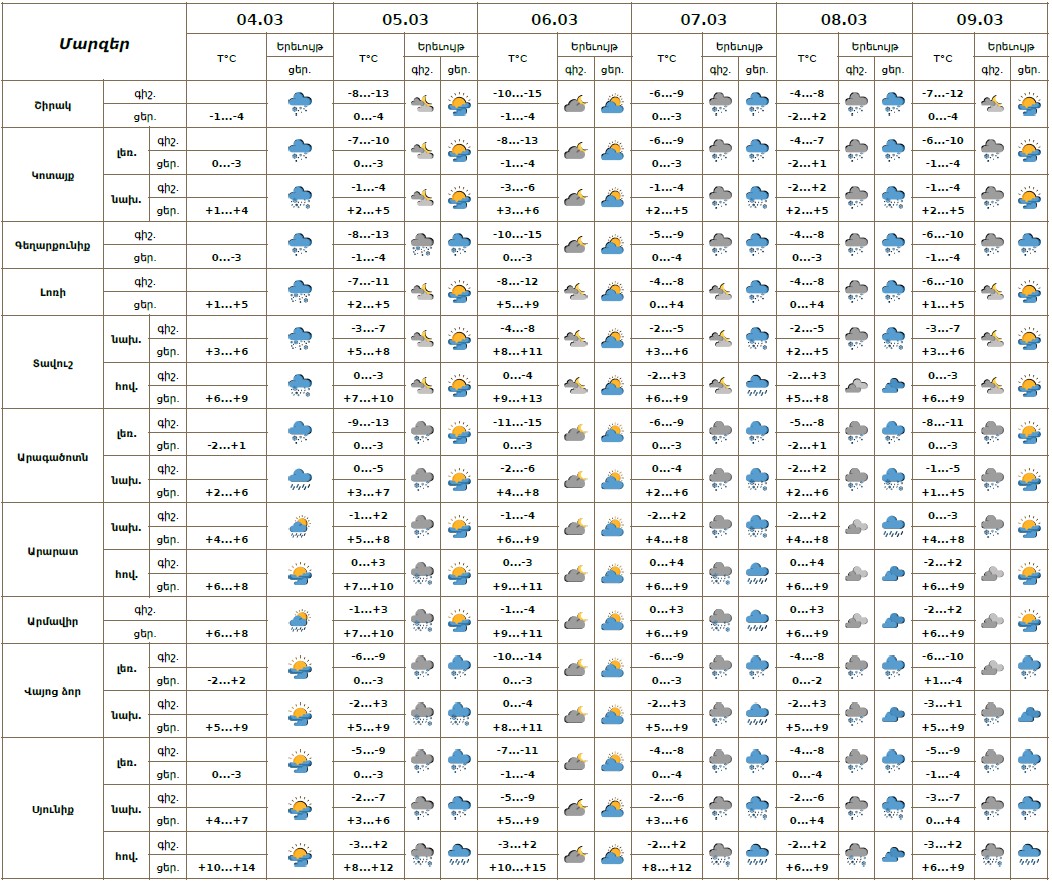
Task: Click Լոռի night weather icon for 05.03
Action: coord(421,292)
